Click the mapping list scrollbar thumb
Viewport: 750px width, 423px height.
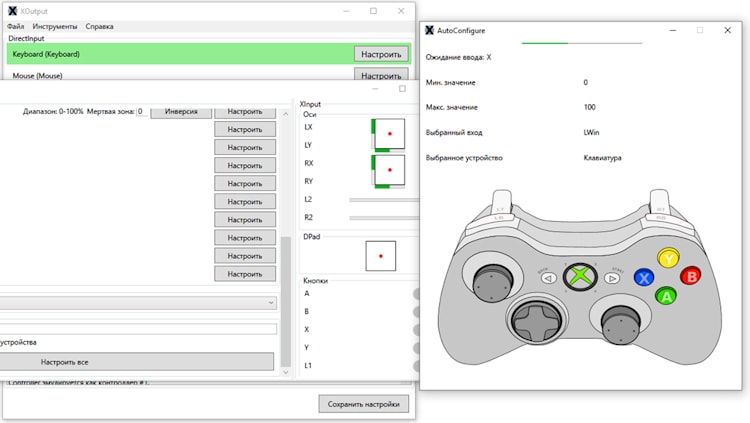[286, 301]
